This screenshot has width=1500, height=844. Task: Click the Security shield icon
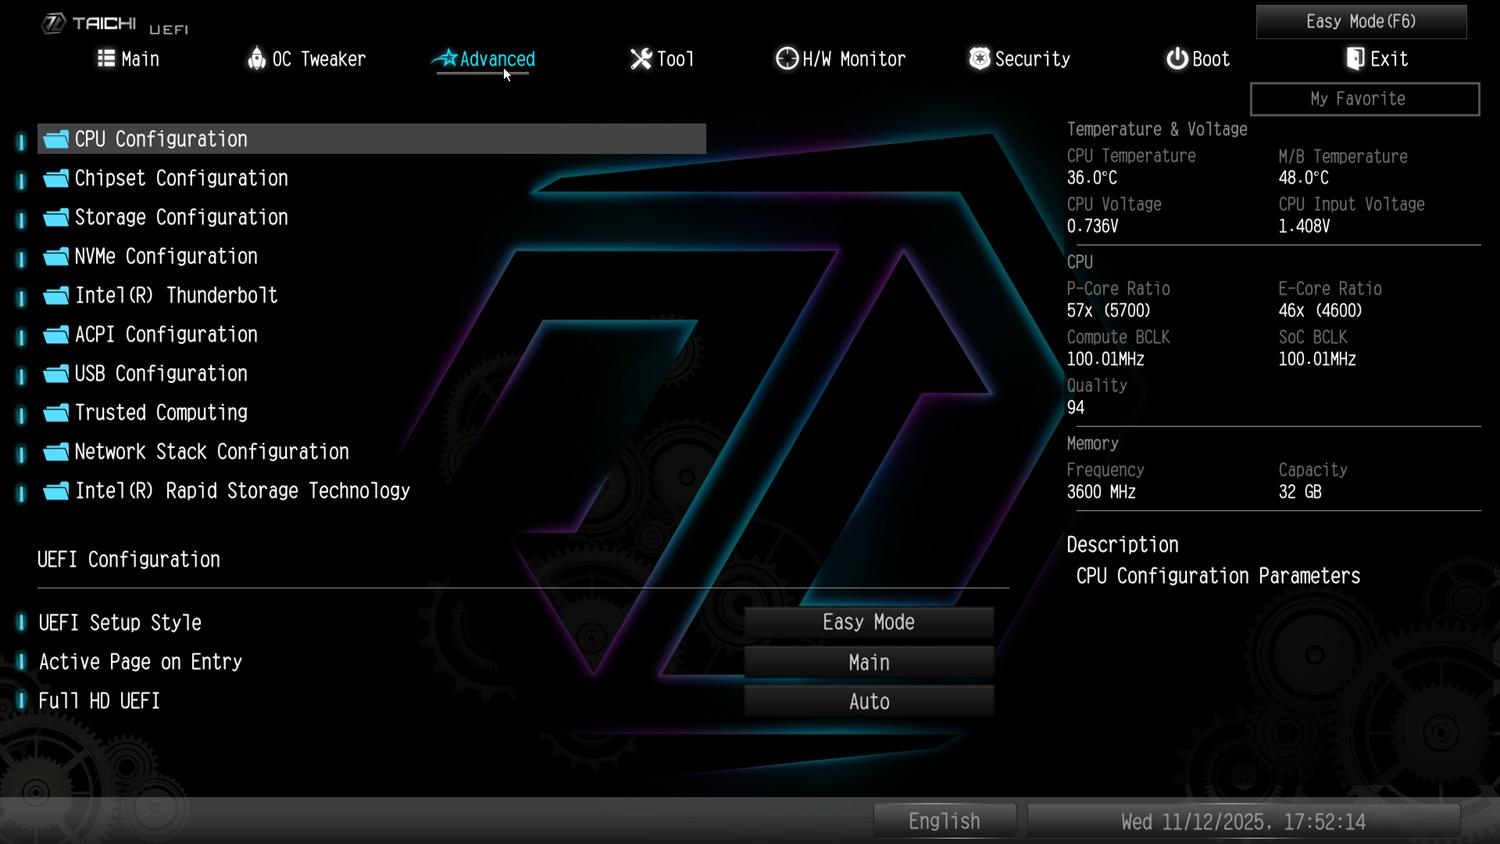coord(980,59)
